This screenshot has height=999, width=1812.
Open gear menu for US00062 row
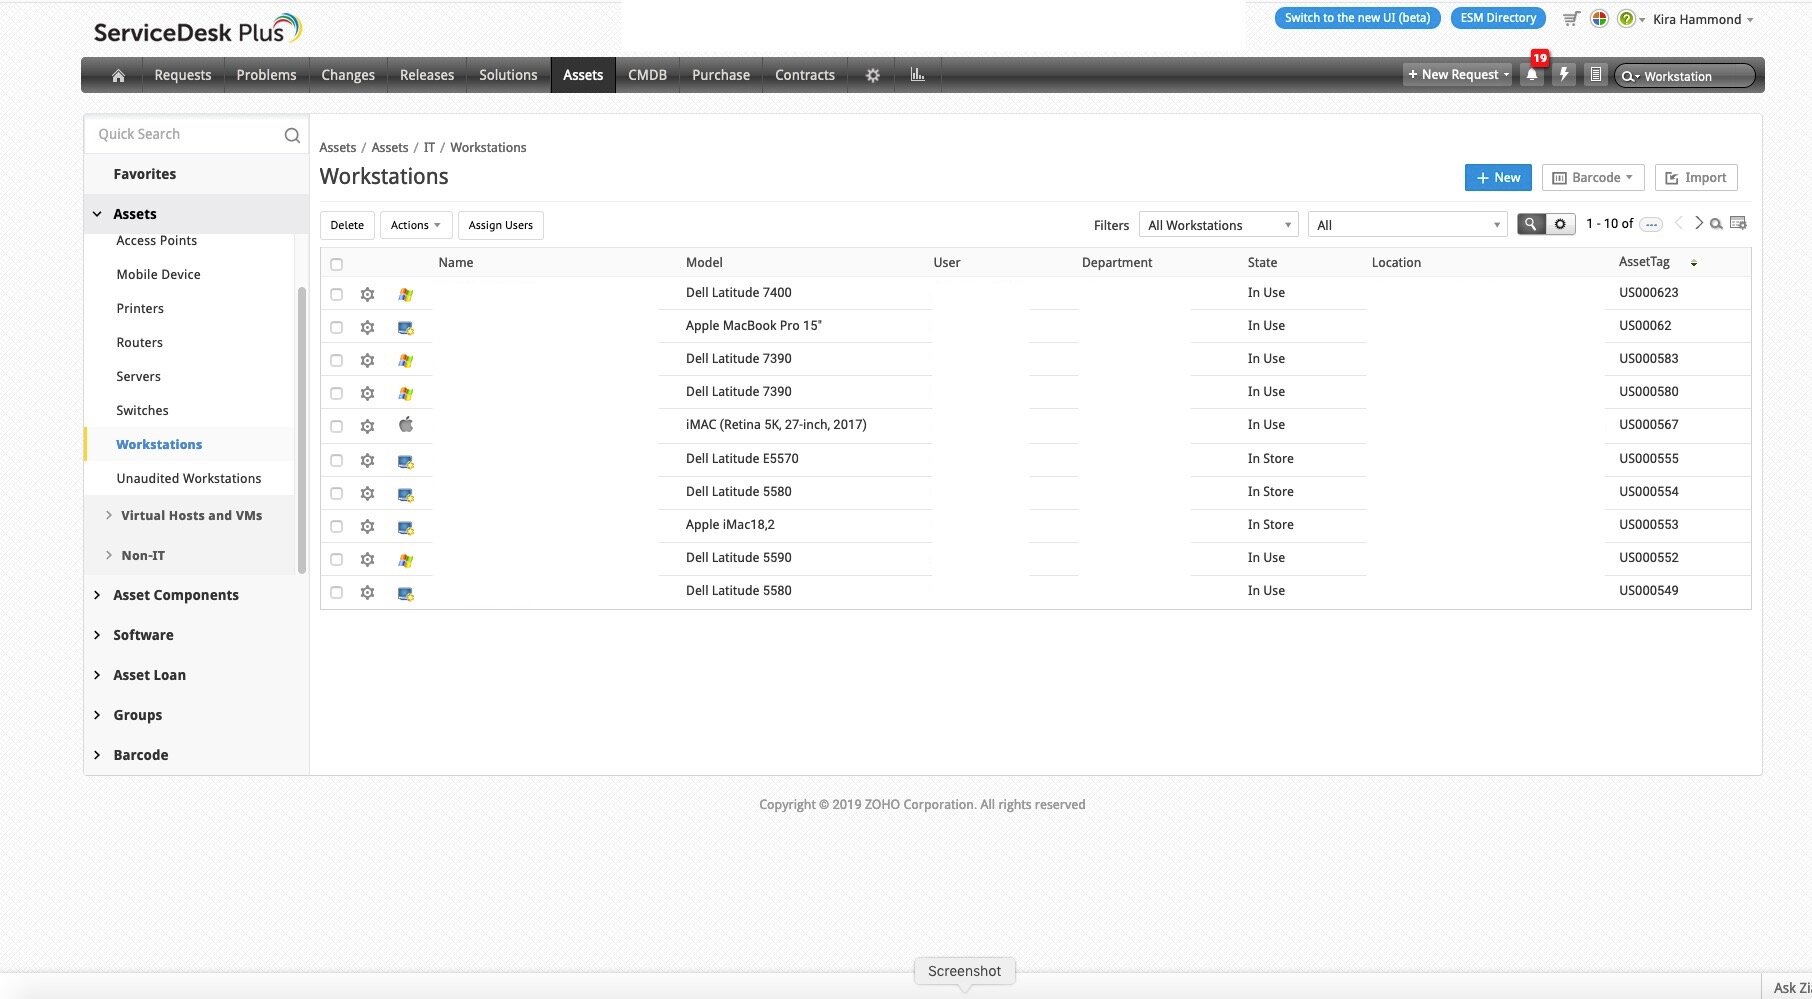(x=367, y=327)
